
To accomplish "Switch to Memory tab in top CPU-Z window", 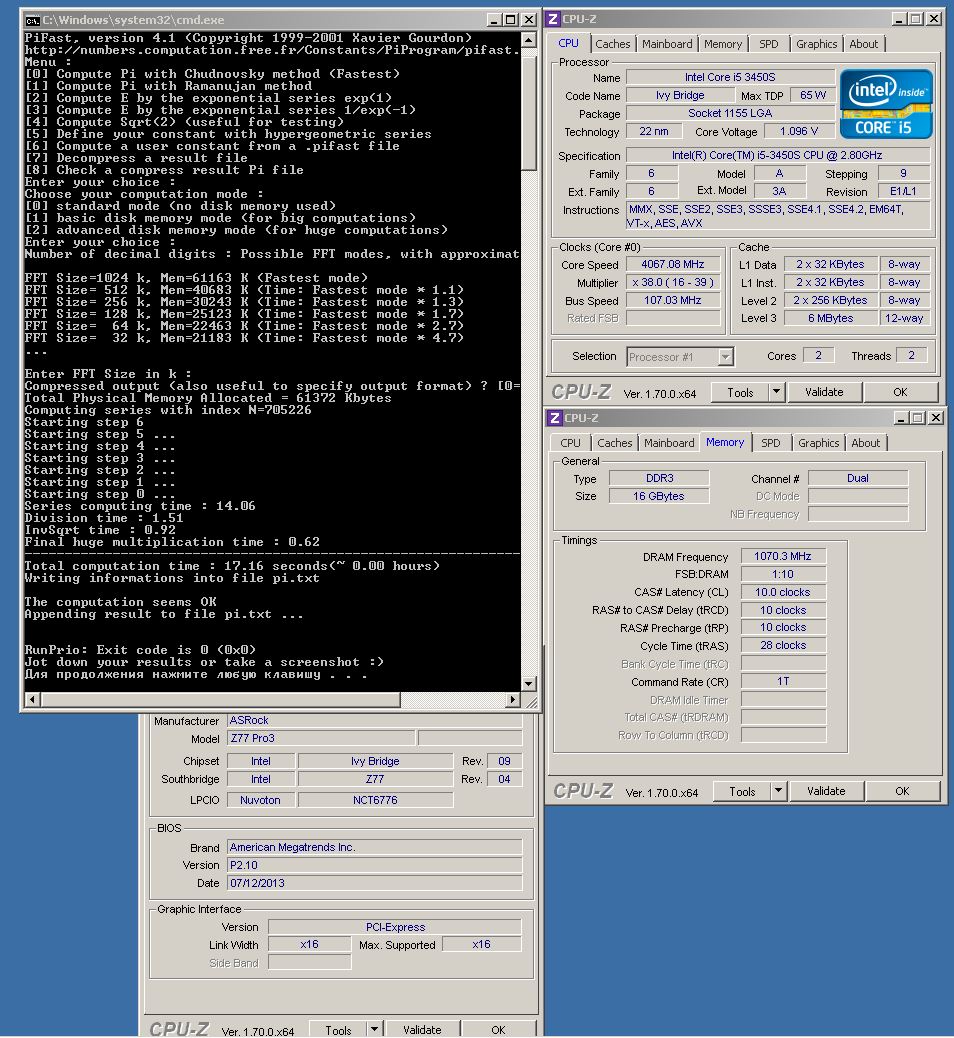I will pyautogui.click(x=722, y=44).
